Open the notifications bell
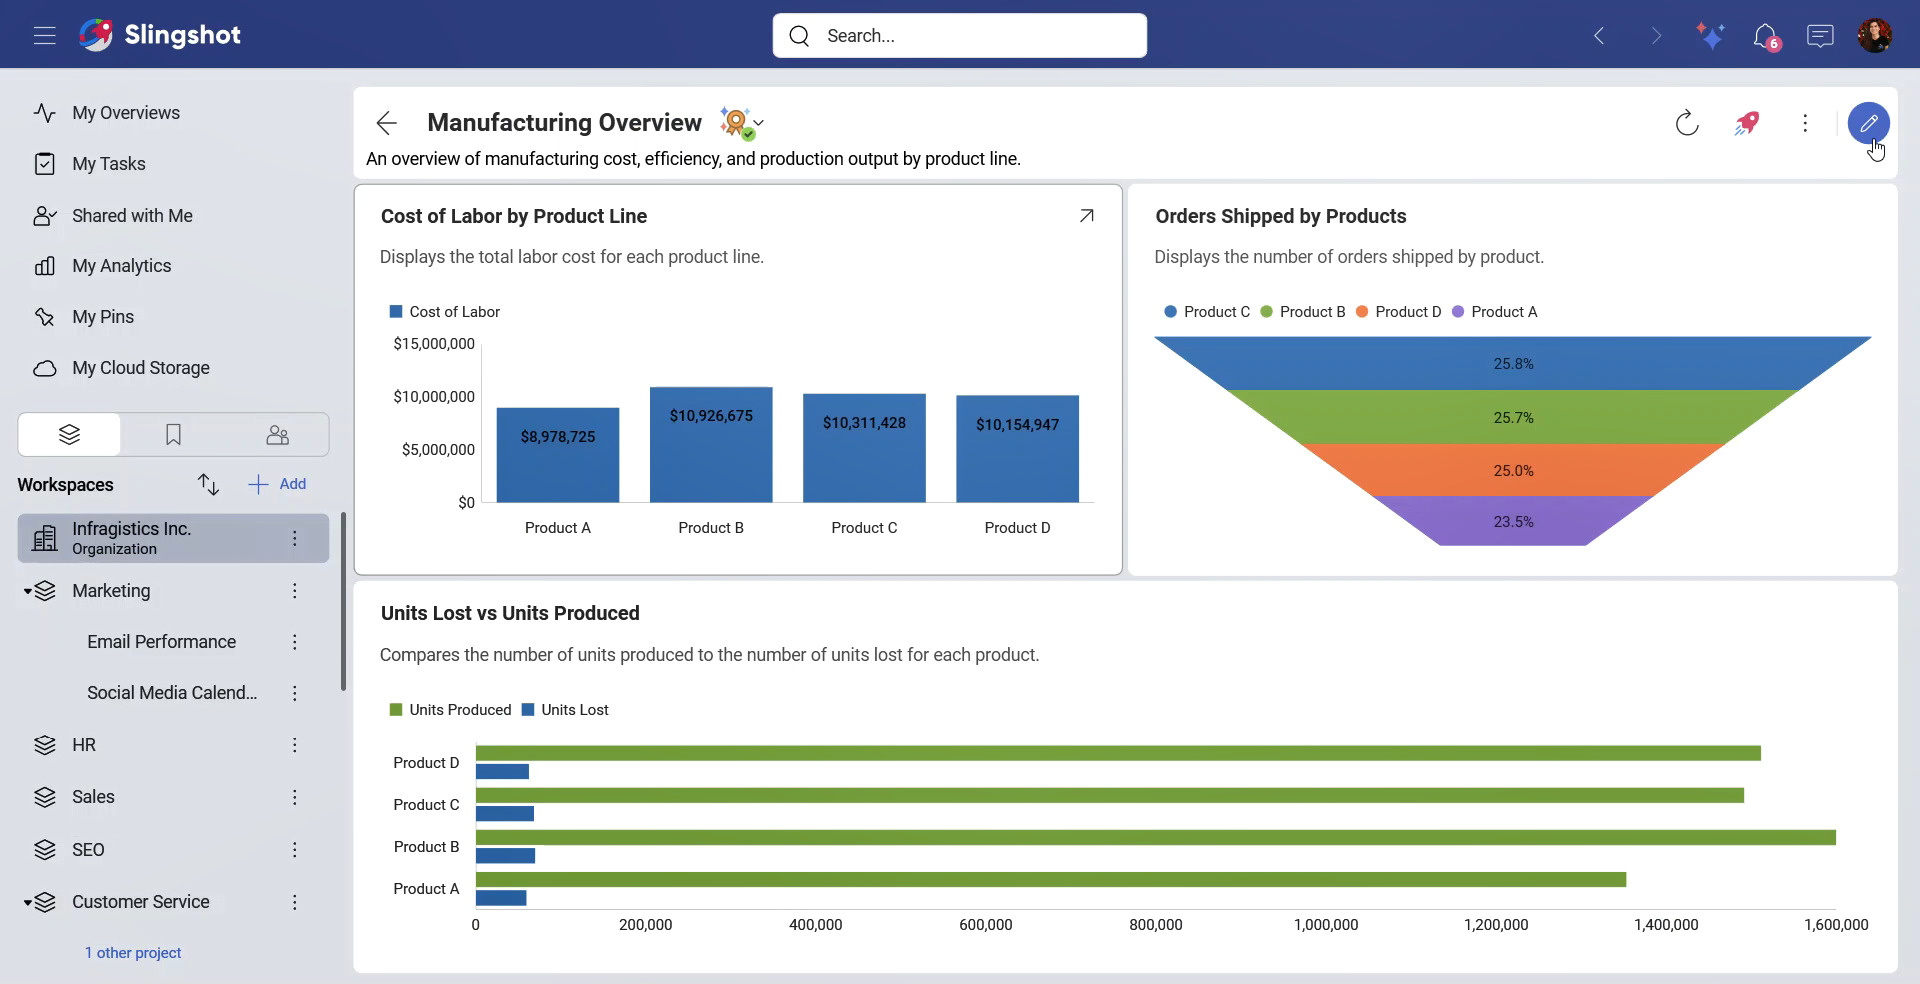This screenshot has width=1920, height=984. (1766, 36)
